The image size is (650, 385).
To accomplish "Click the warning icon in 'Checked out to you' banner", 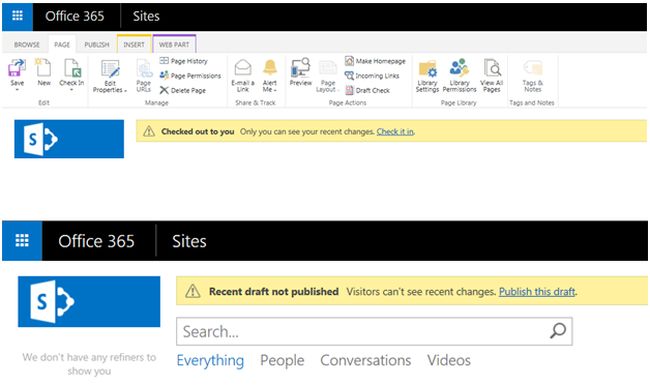I will (149, 131).
